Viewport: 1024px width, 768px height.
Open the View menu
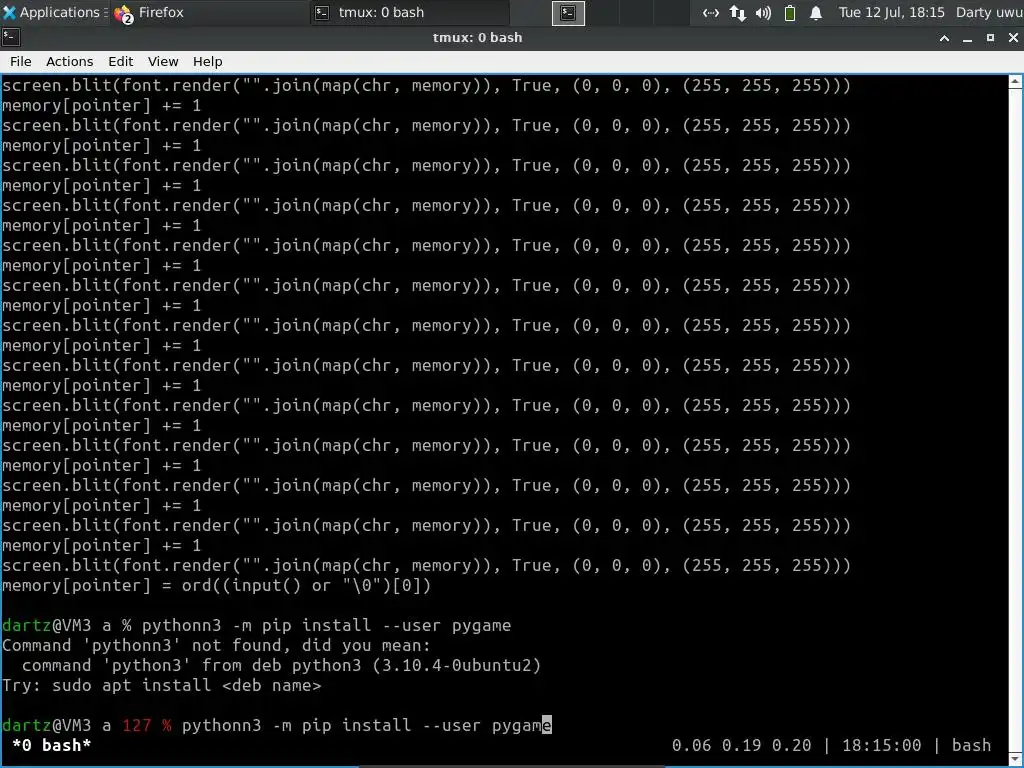163,61
